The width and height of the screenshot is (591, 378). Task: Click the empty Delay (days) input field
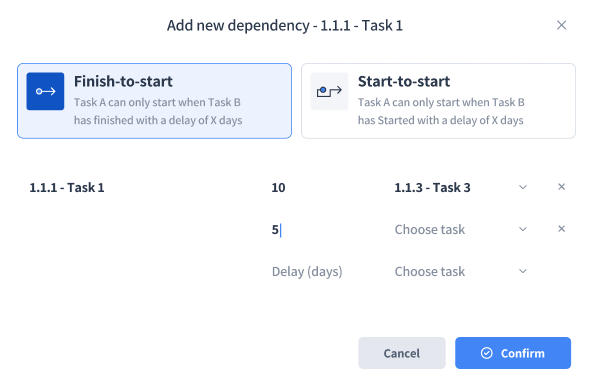(x=325, y=271)
